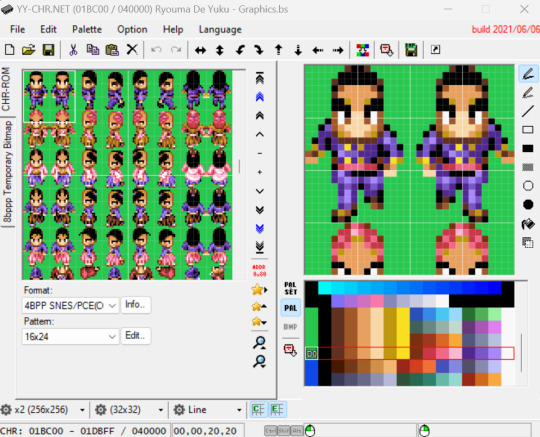540x437 pixels.
Task: Click the add bookmark star icon
Action: (259, 290)
